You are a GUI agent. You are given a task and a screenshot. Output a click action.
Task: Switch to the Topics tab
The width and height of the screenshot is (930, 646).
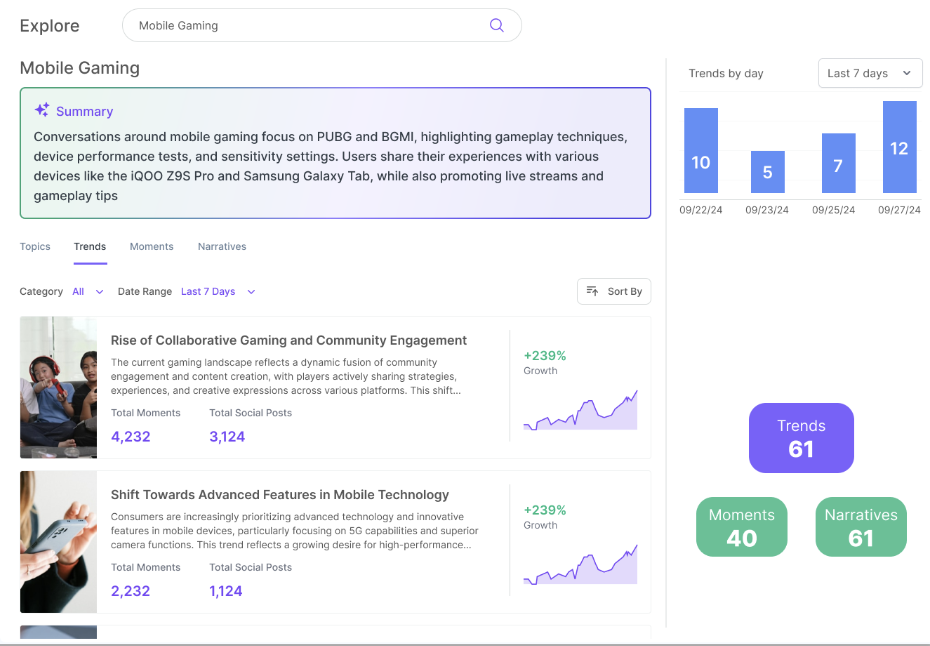tap(35, 247)
